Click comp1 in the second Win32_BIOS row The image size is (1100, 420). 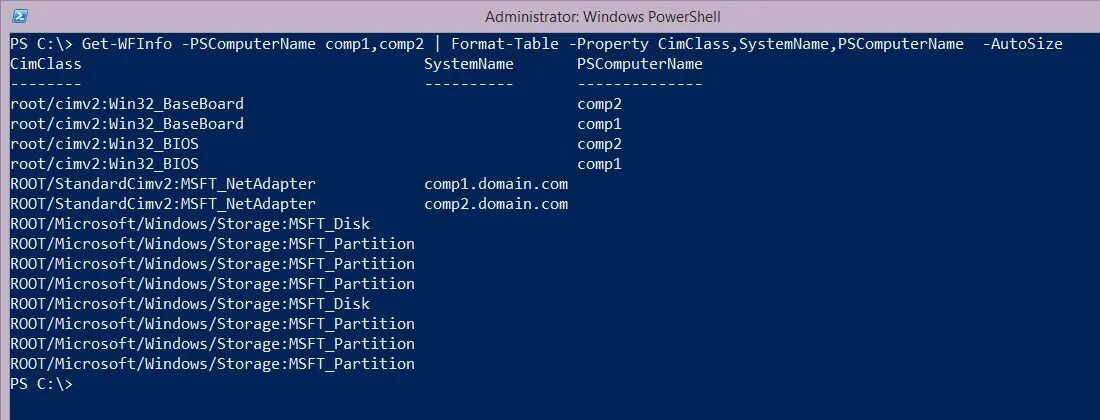[600, 165]
